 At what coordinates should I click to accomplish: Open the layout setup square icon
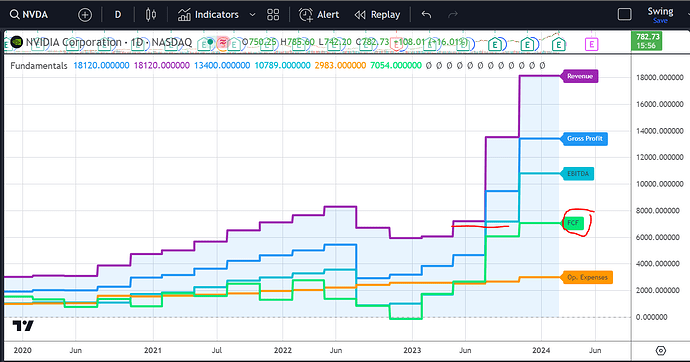point(624,15)
